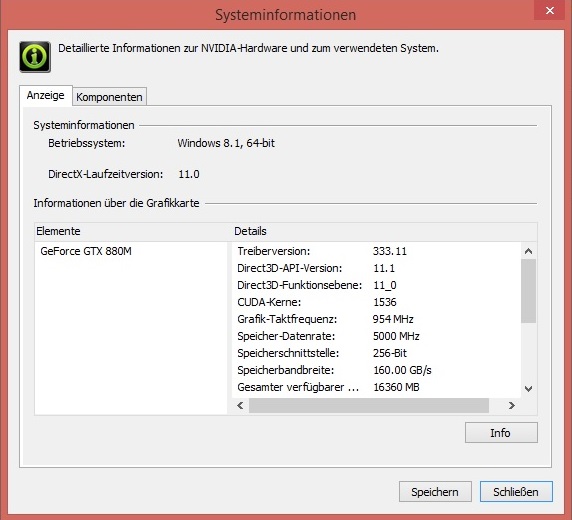The image size is (572, 520).
Task: Click the details list scroll-down arrow
Action: tap(528, 389)
